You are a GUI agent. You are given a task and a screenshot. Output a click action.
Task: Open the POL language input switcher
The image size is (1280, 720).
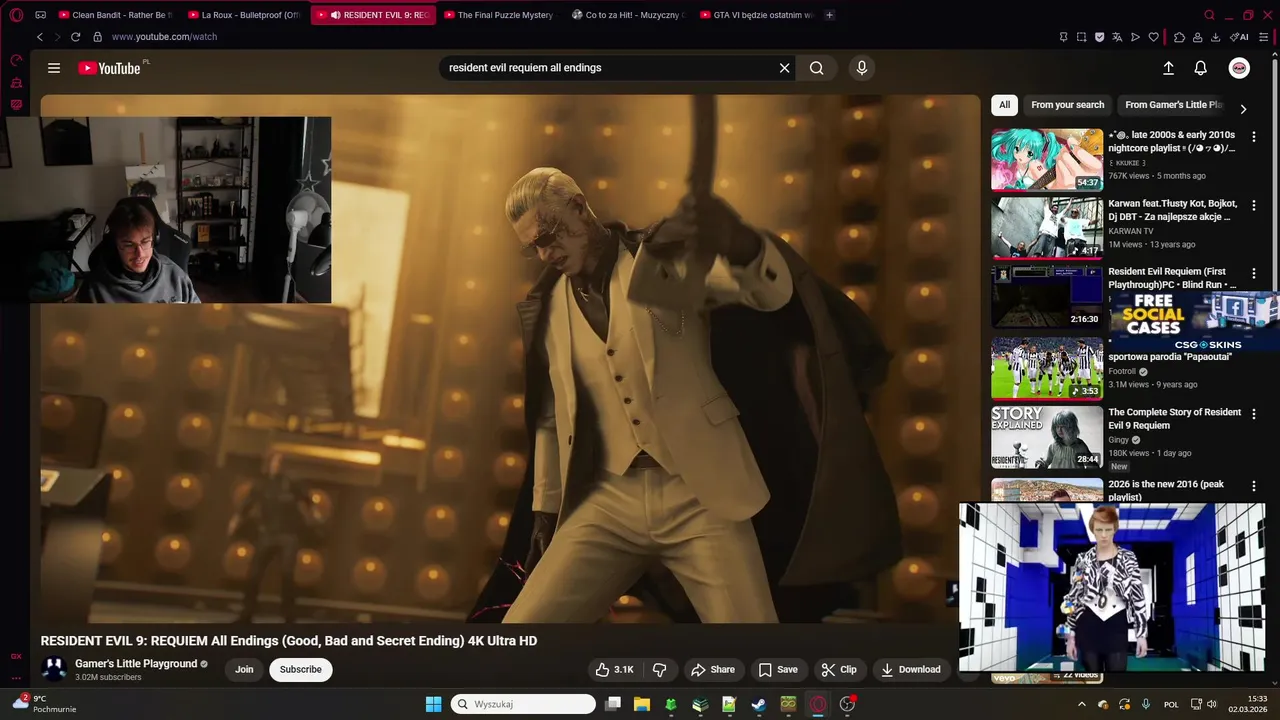pos(1171,704)
